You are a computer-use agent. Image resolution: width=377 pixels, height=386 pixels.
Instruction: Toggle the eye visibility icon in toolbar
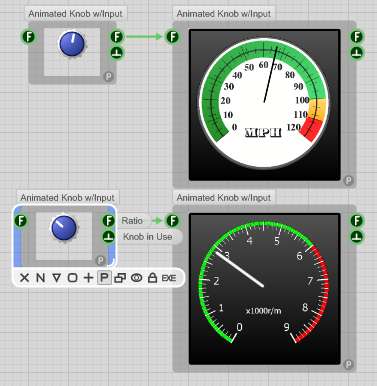(x=136, y=278)
